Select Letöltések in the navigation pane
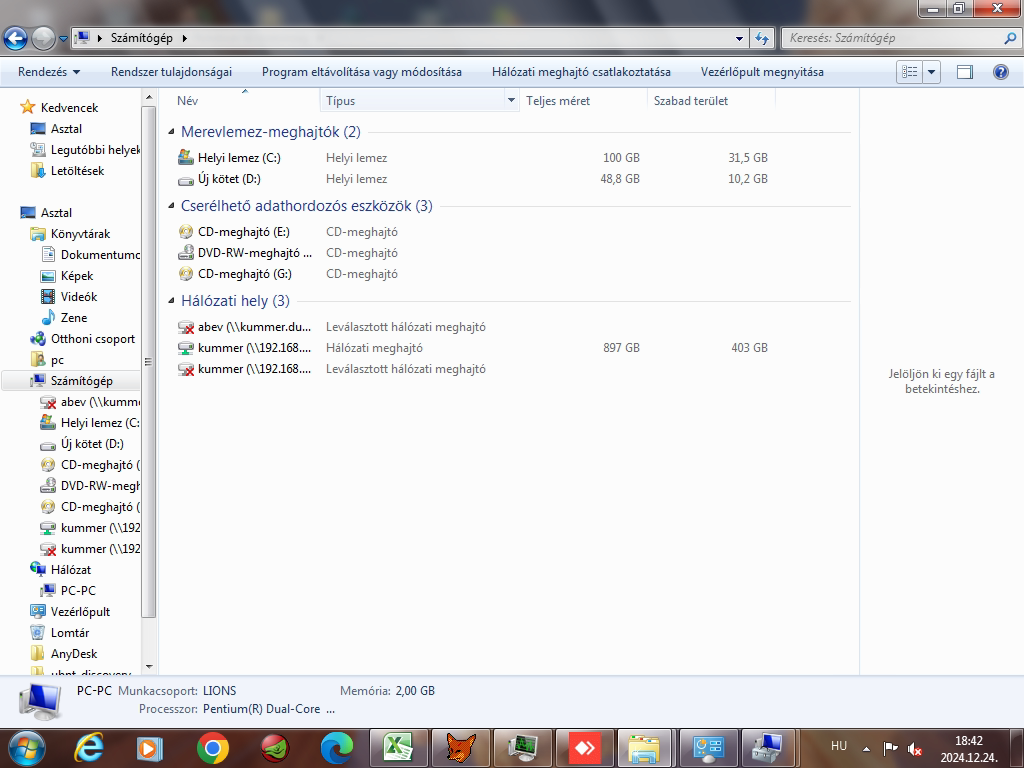 tap(77, 171)
